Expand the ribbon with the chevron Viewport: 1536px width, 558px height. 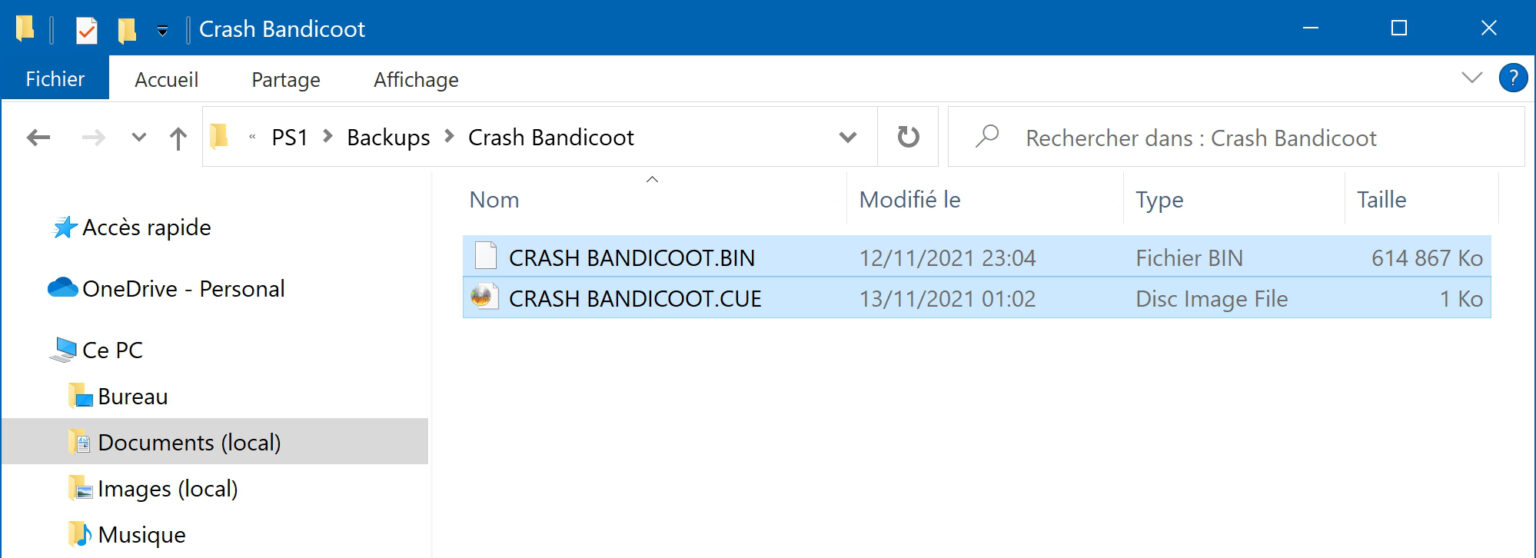1471,78
